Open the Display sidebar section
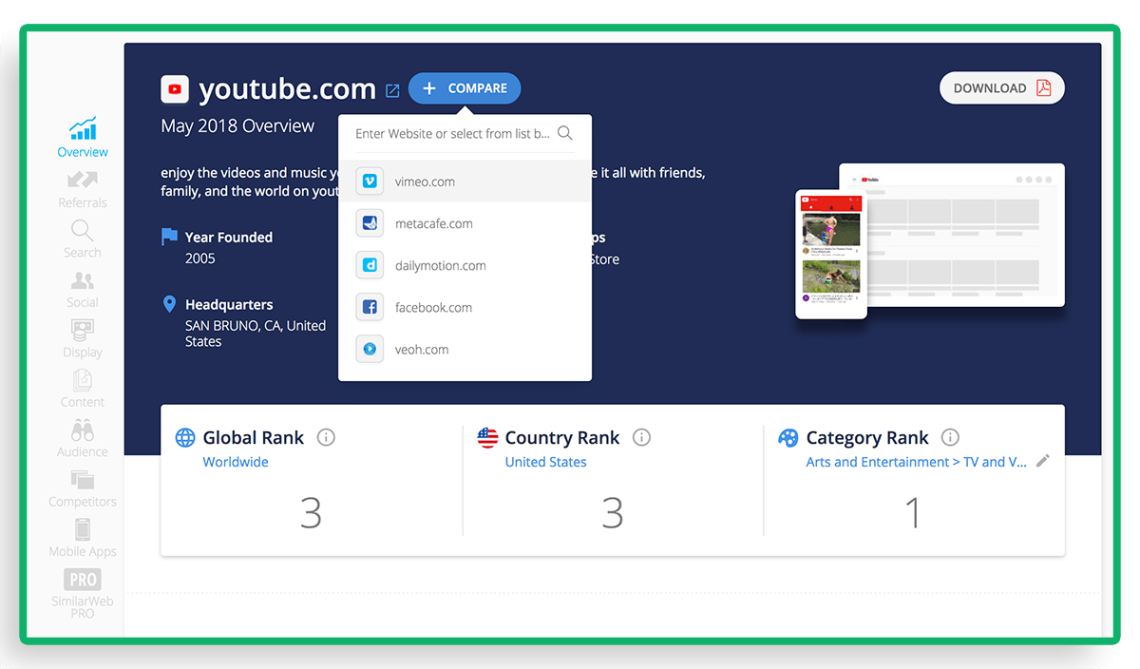The image size is (1140, 669). (82, 339)
